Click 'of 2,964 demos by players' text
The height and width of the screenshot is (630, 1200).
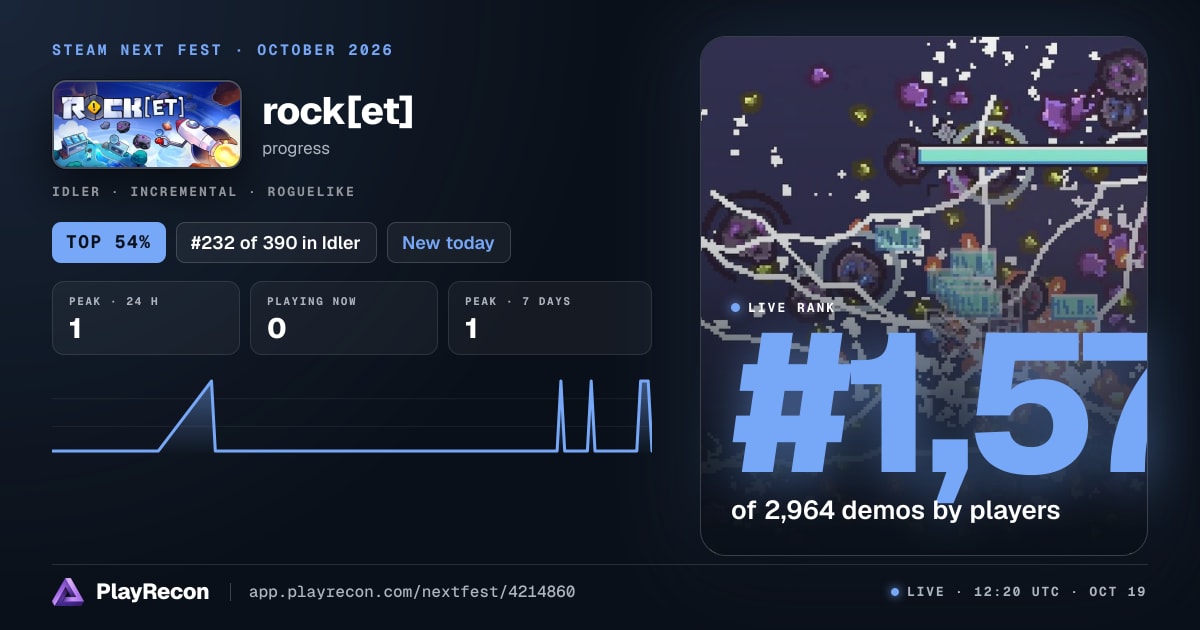895,510
